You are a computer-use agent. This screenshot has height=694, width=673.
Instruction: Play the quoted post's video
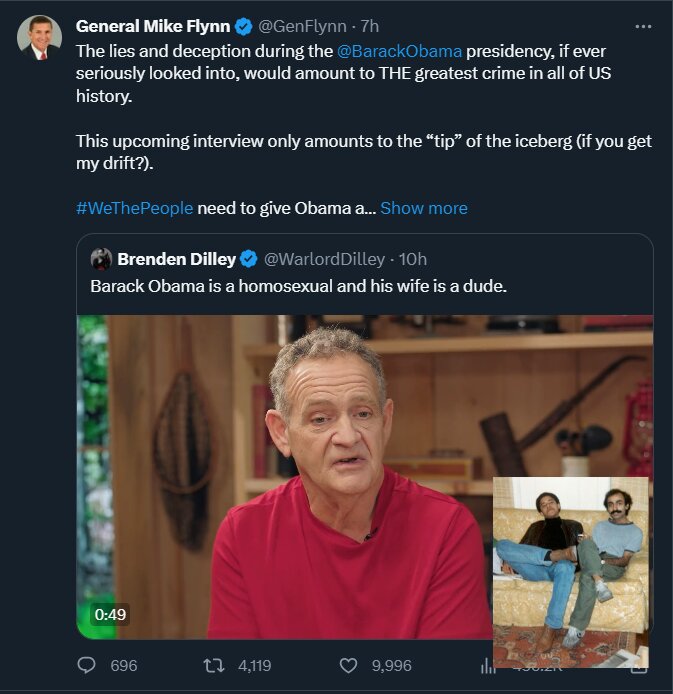coord(300,470)
